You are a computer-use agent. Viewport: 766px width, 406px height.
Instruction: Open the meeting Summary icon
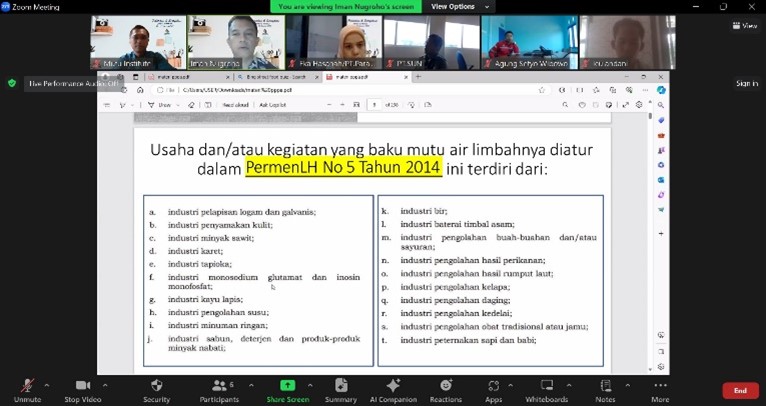(x=341, y=386)
